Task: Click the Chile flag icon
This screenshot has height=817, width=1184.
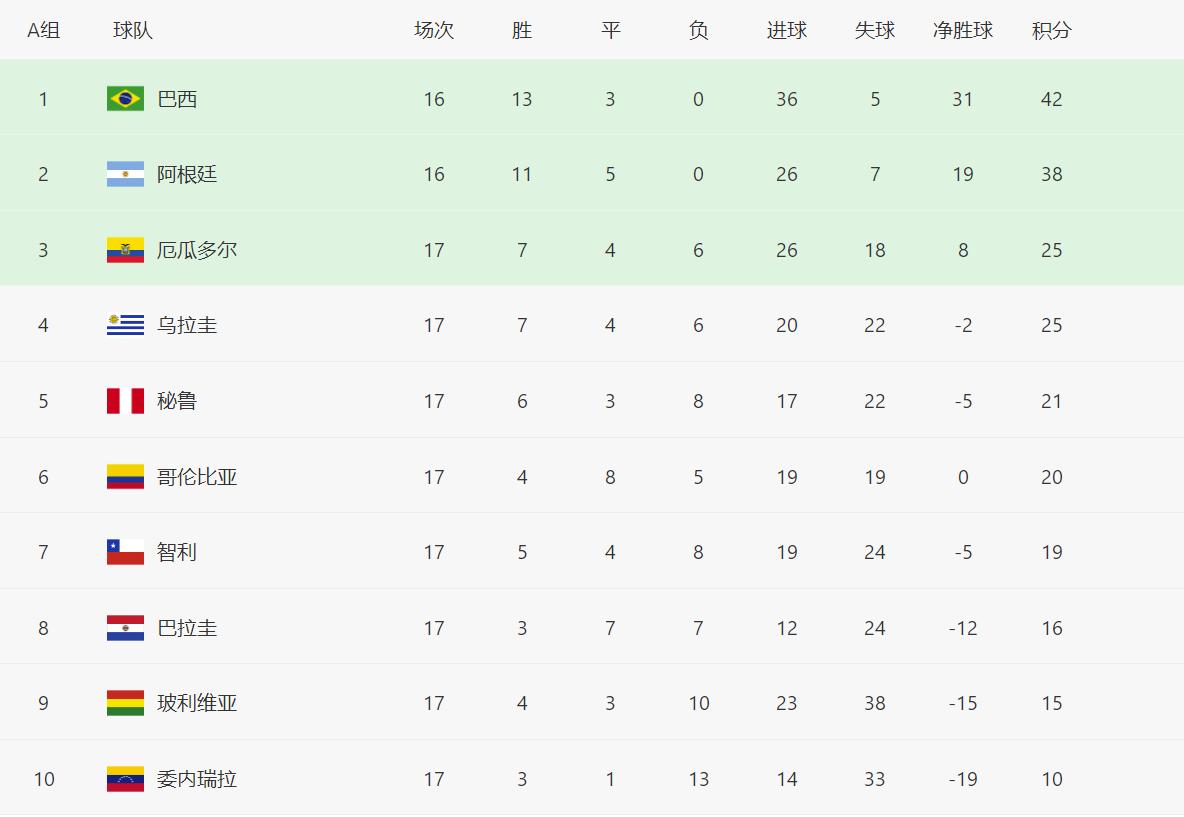Action: click(x=125, y=552)
